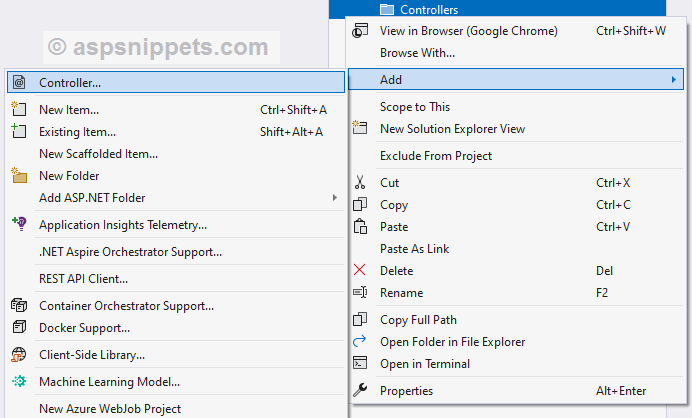The width and height of the screenshot is (692, 418).
Task: Expand the Add submenu arrow
Action: [x=673, y=79]
